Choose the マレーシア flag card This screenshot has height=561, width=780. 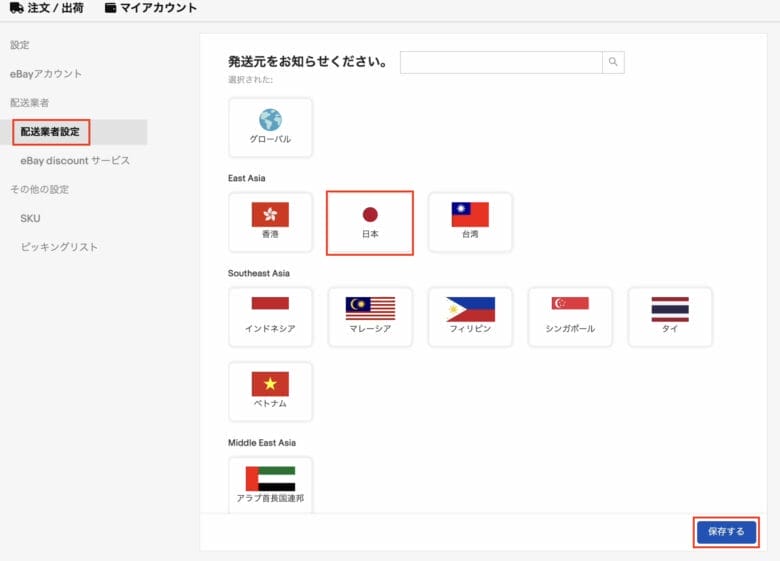click(370, 317)
